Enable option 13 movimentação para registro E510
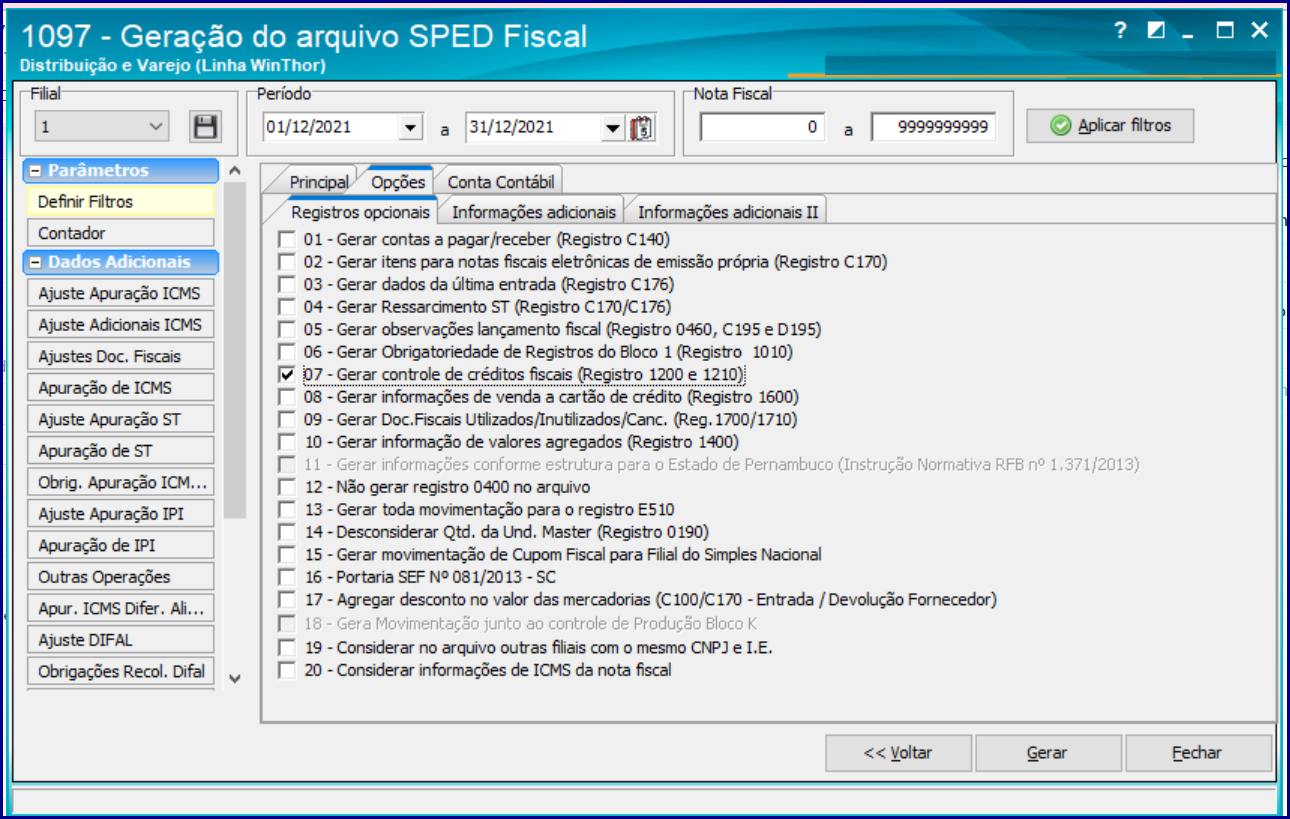This screenshot has height=819, width=1290. click(287, 509)
